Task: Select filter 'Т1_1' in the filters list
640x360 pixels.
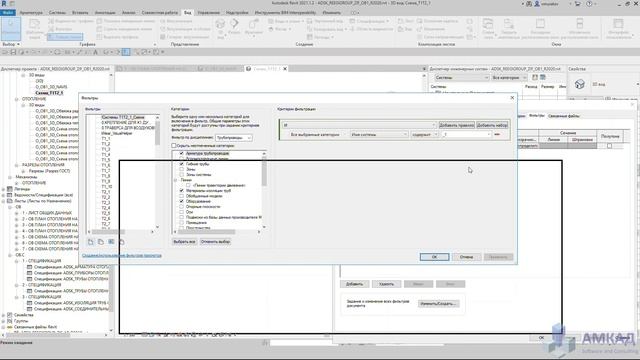Action: click(x=106, y=139)
